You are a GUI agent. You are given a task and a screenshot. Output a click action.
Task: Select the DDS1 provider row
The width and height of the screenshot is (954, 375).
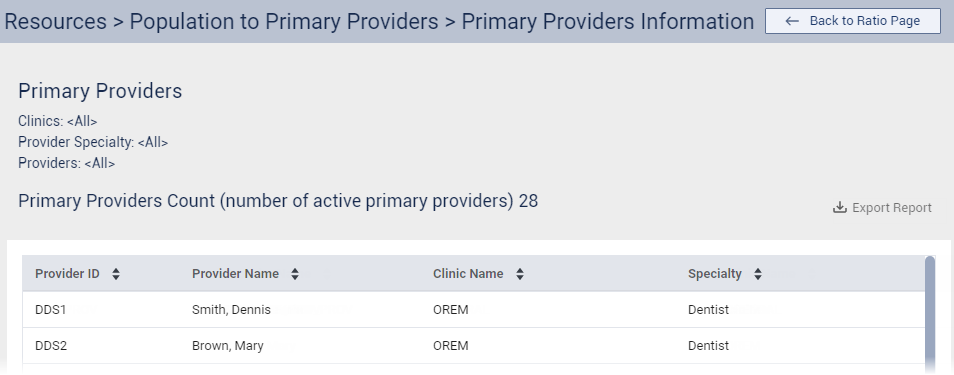pyautogui.click(x=473, y=309)
